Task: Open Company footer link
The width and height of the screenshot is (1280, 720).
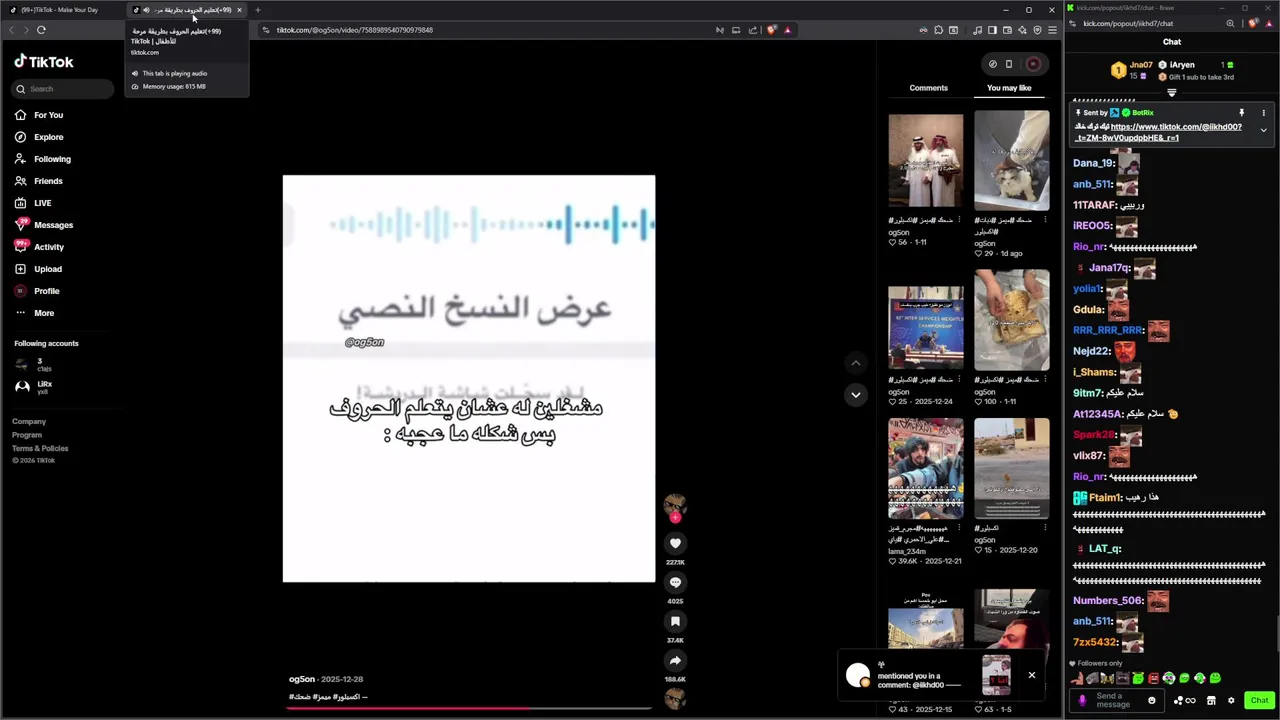Action: 29,421
